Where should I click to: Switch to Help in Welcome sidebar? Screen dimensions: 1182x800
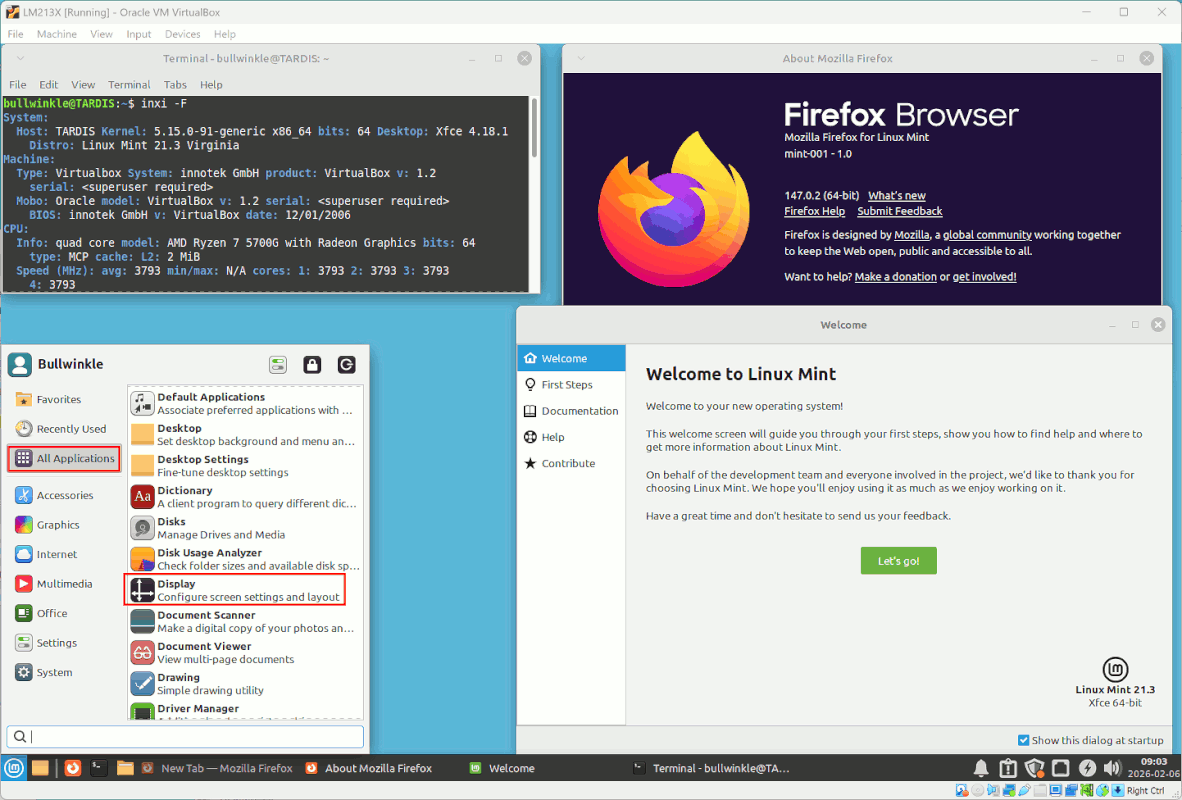tap(571, 437)
